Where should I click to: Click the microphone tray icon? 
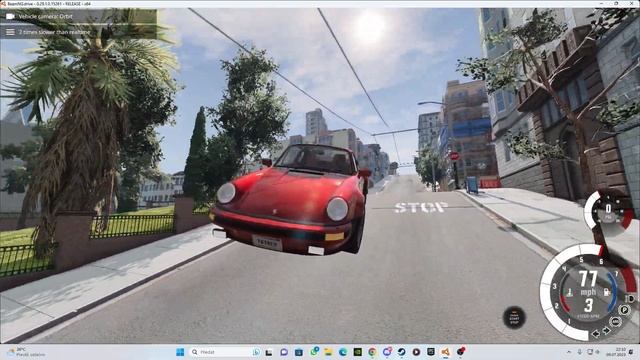580,352
